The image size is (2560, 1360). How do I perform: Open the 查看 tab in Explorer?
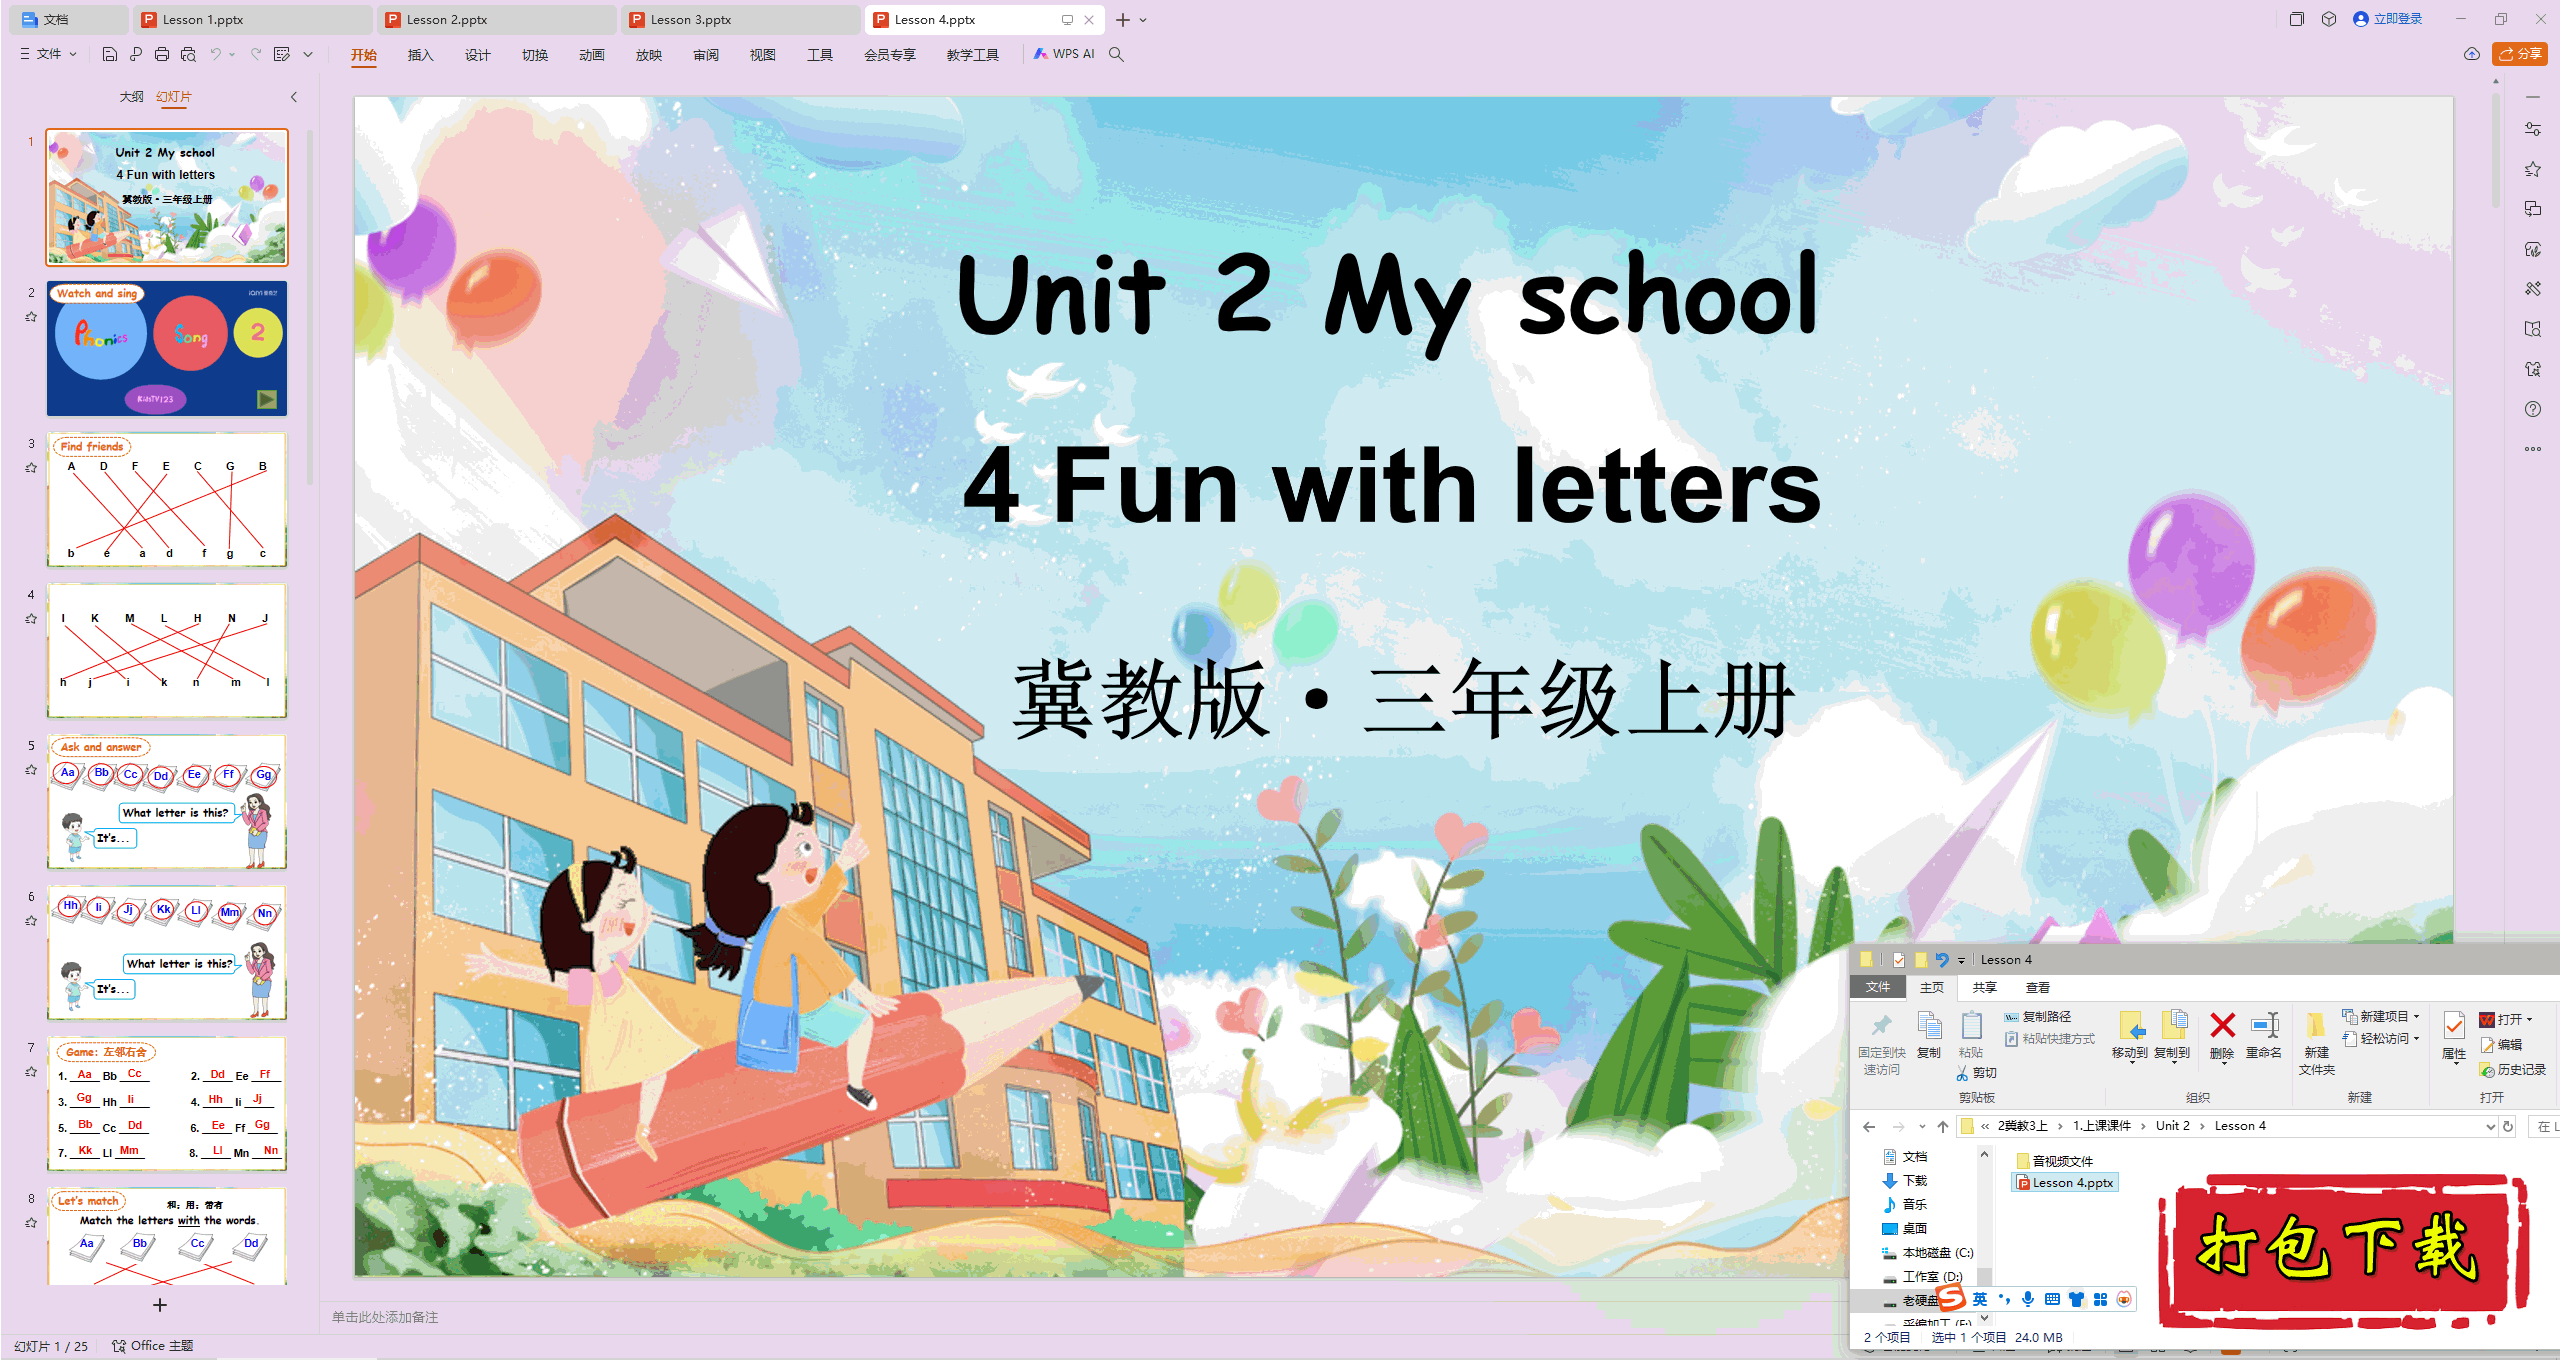(x=2037, y=987)
